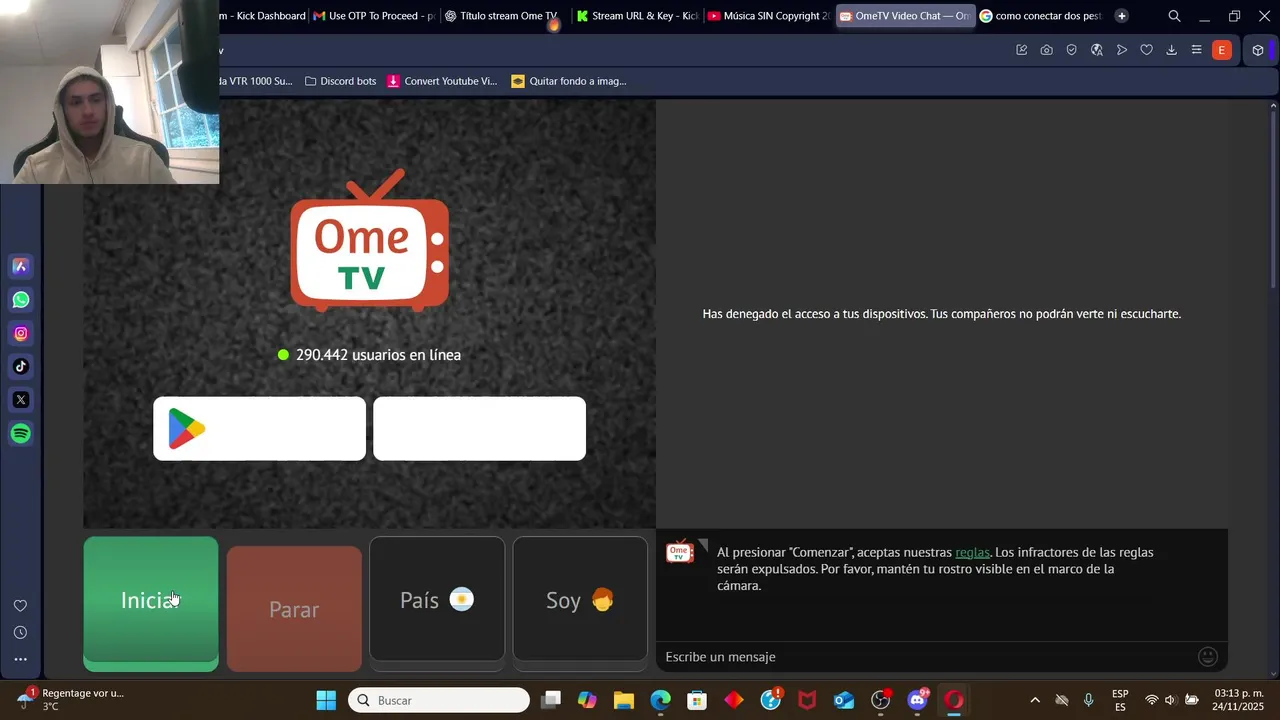The height and width of the screenshot is (720, 1280).
Task: Click the blank white store button
Action: point(480,429)
